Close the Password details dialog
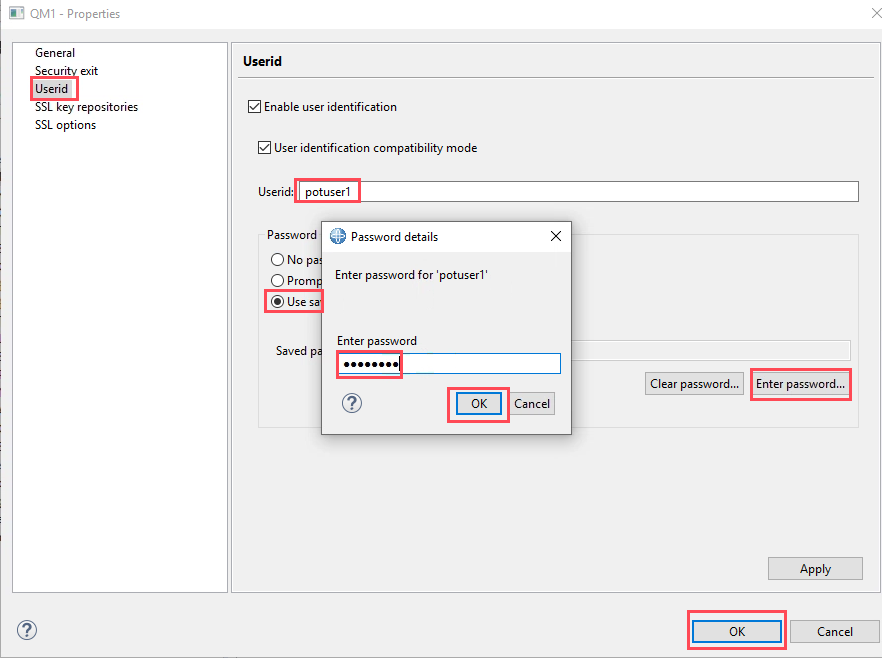 point(556,236)
